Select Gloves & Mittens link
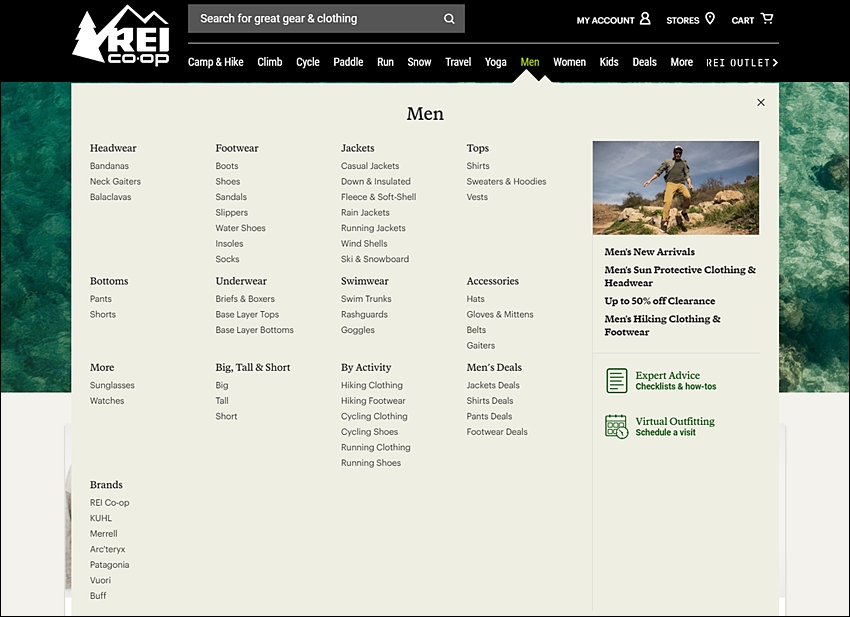Screen dimensions: 850x617 tap(500, 314)
